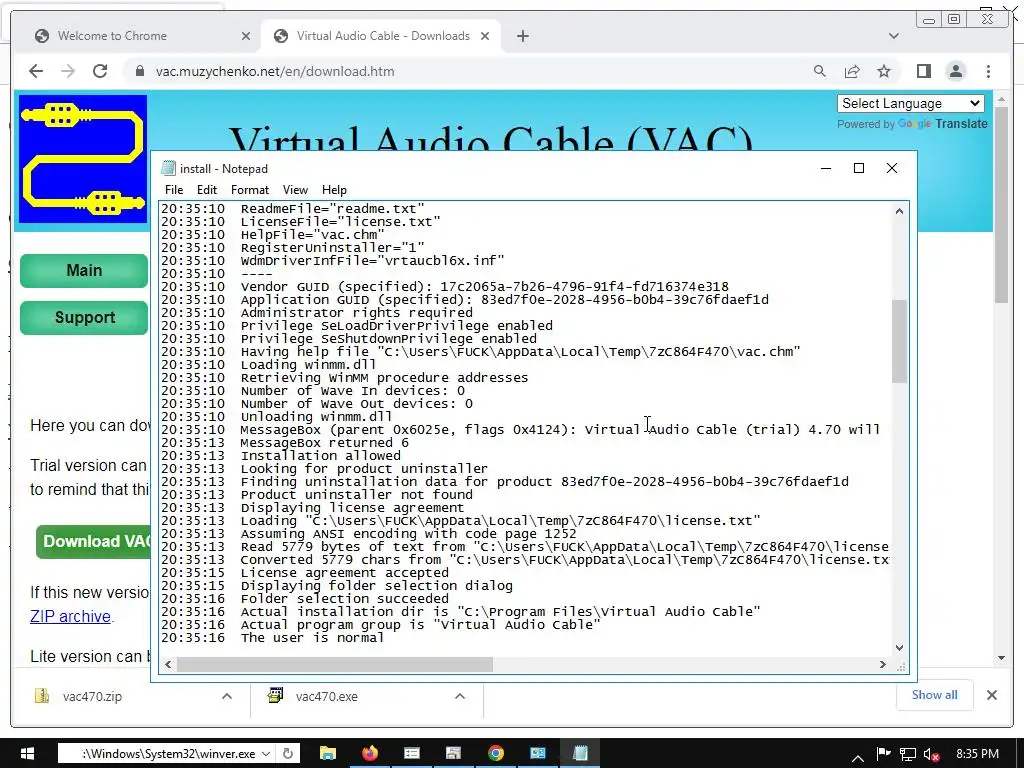The image size is (1024, 768).
Task: Bookmark this page with the star icon
Action: tap(884, 71)
